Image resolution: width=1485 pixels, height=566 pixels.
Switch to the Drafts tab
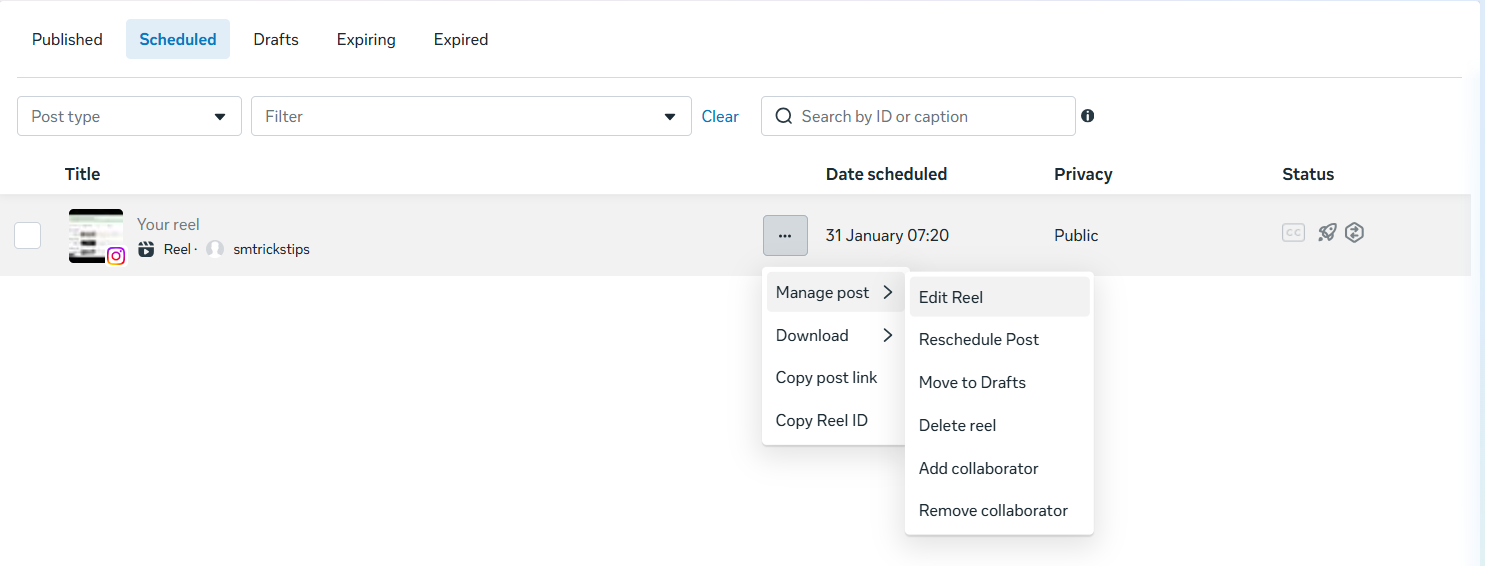(276, 40)
